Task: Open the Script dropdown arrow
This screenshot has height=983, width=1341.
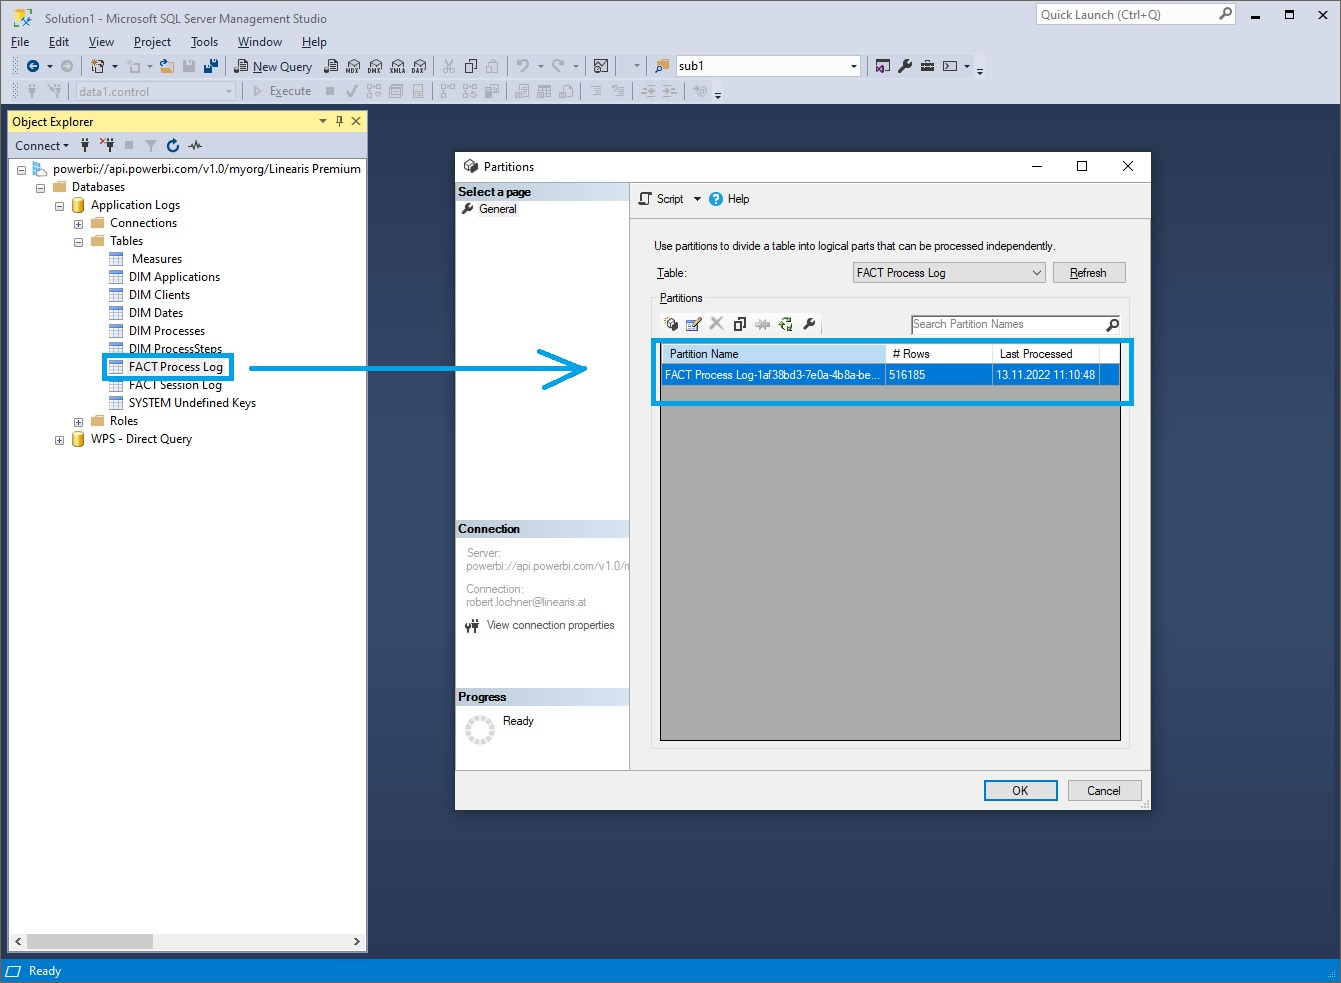Action: pos(699,198)
